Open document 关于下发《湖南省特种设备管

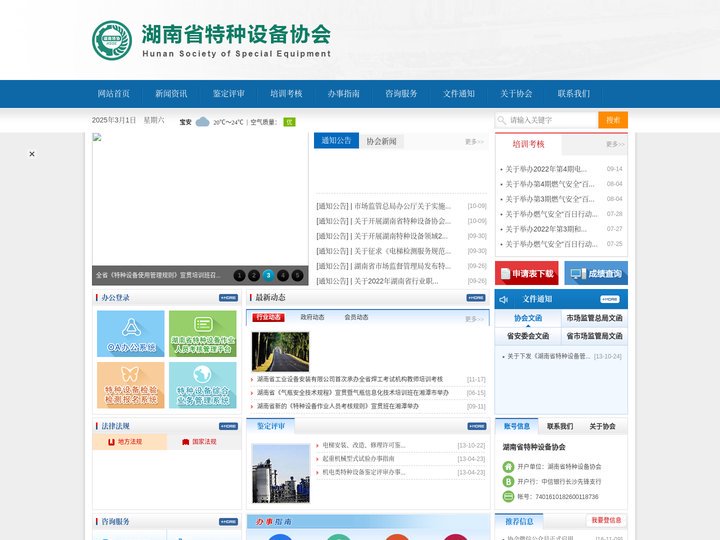[x=549, y=356]
